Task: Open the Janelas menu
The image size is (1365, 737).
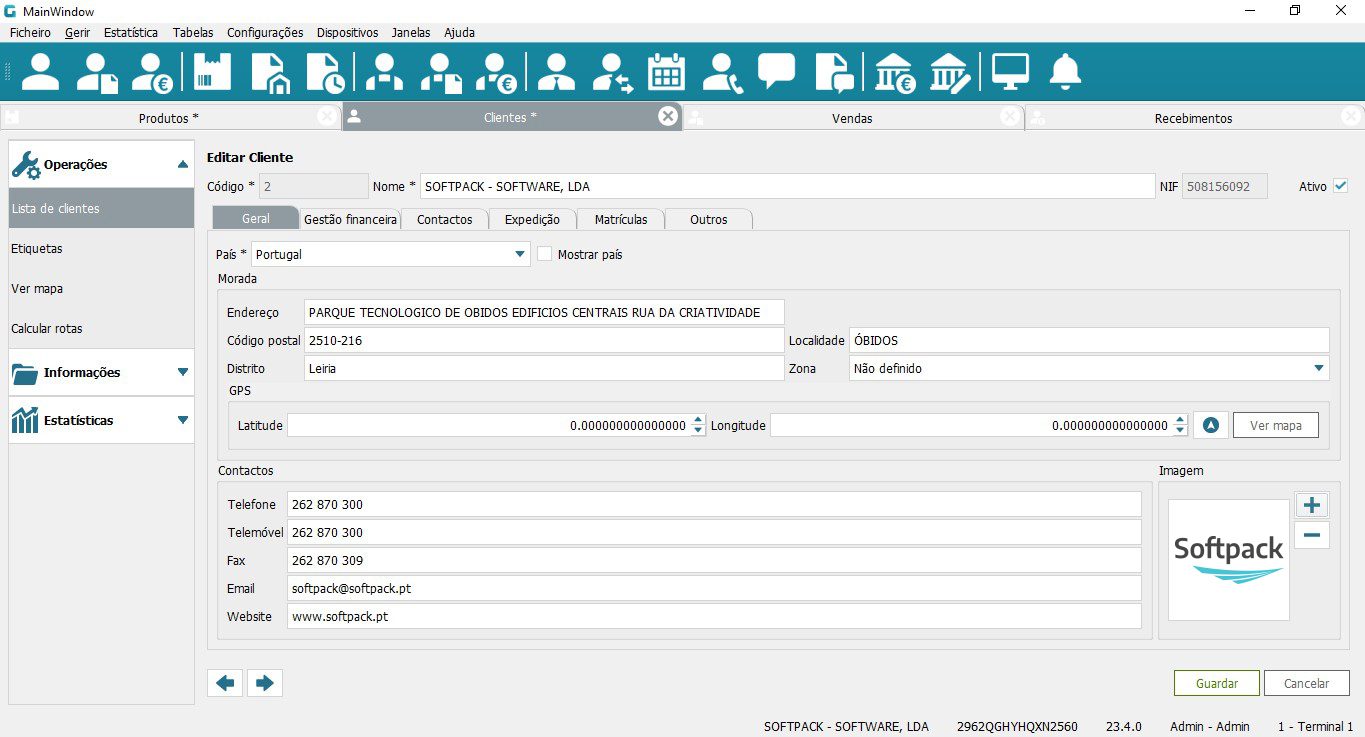Action: click(x=411, y=32)
